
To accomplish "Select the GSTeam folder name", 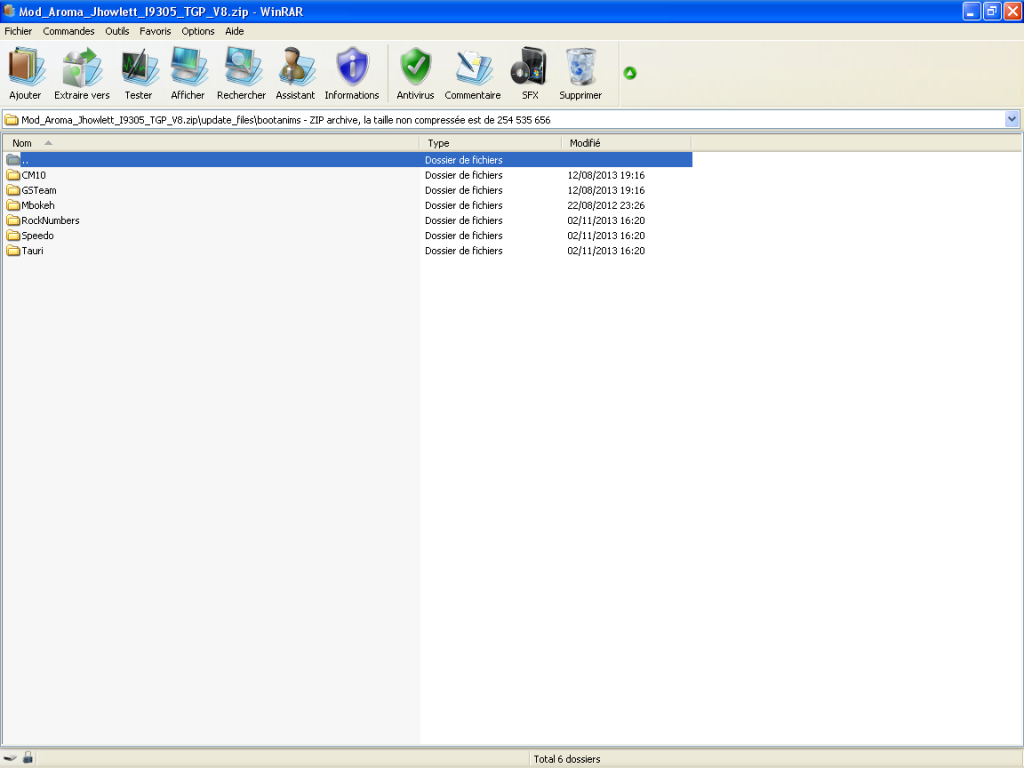I will coord(39,190).
